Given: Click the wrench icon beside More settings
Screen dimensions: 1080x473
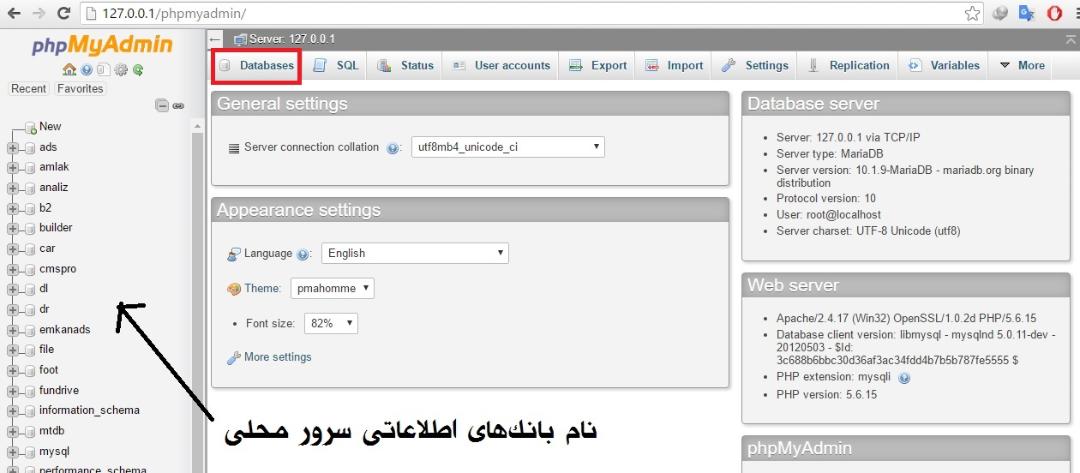Looking at the screenshot, I should (x=233, y=357).
